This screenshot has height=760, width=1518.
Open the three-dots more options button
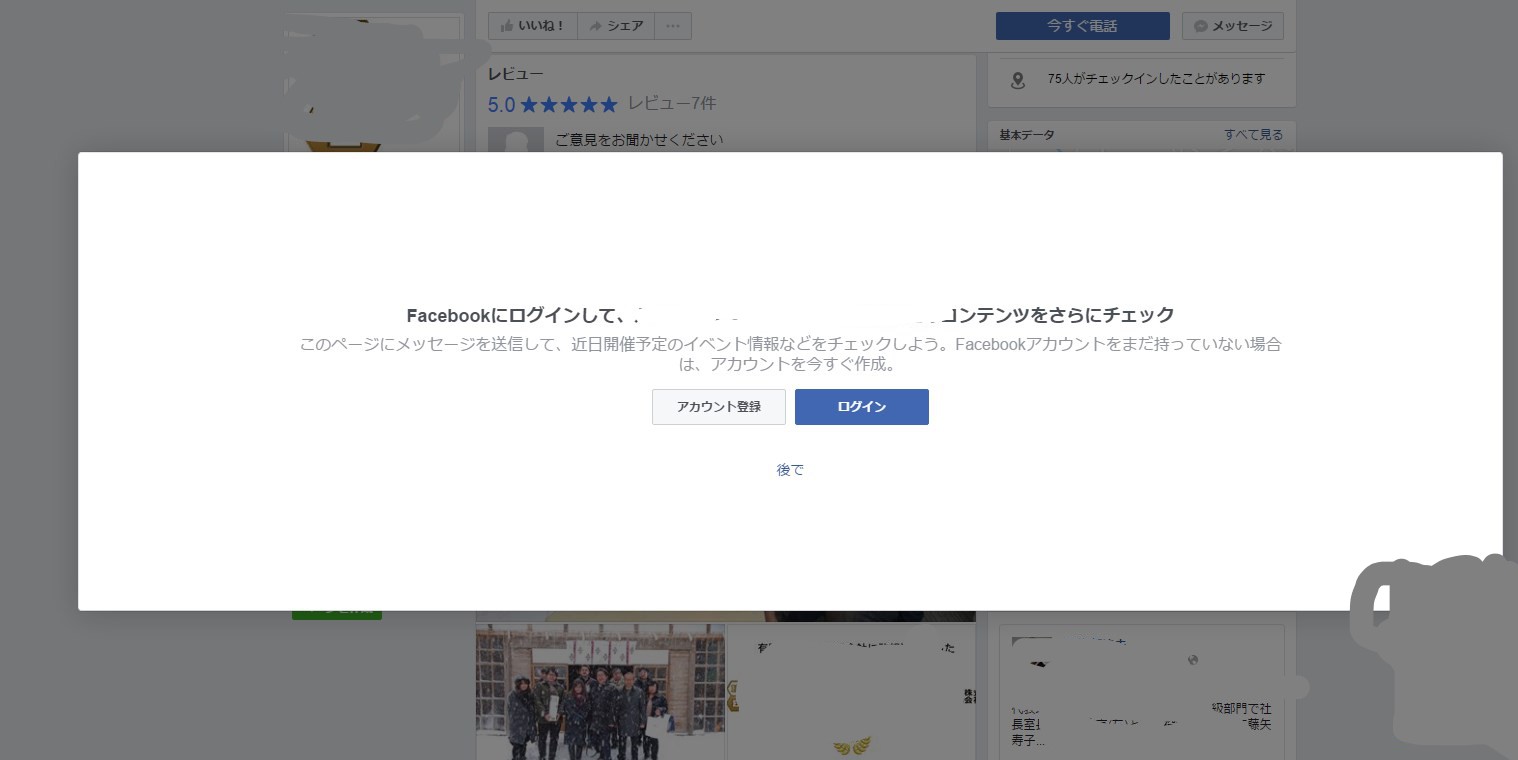[673, 26]
